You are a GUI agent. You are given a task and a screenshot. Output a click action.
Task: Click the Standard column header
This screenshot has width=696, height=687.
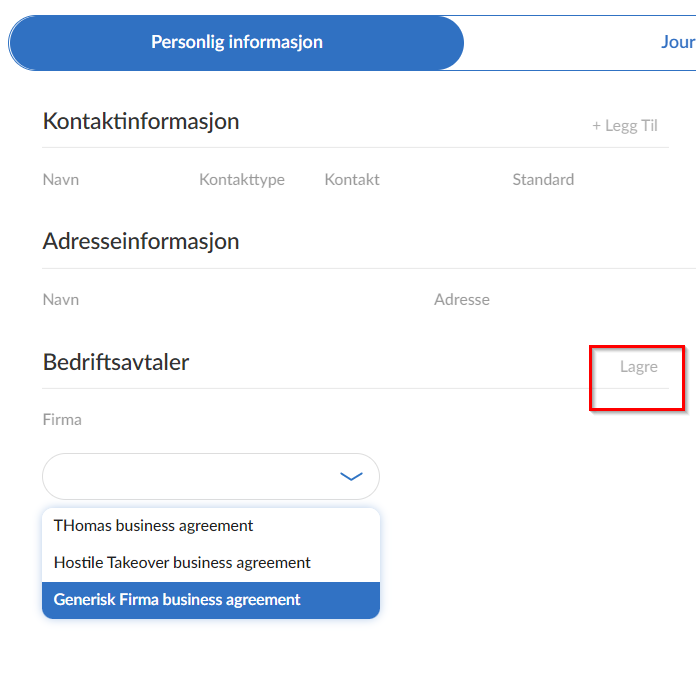(x=543, y=180)
